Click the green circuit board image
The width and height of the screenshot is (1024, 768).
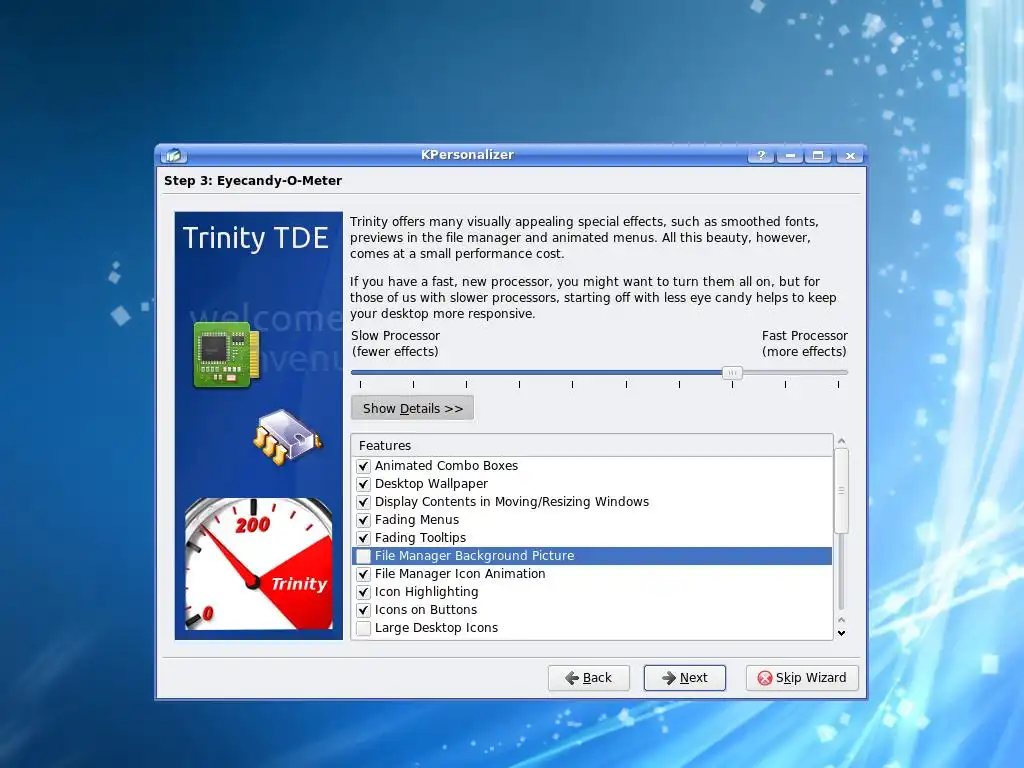227,355
